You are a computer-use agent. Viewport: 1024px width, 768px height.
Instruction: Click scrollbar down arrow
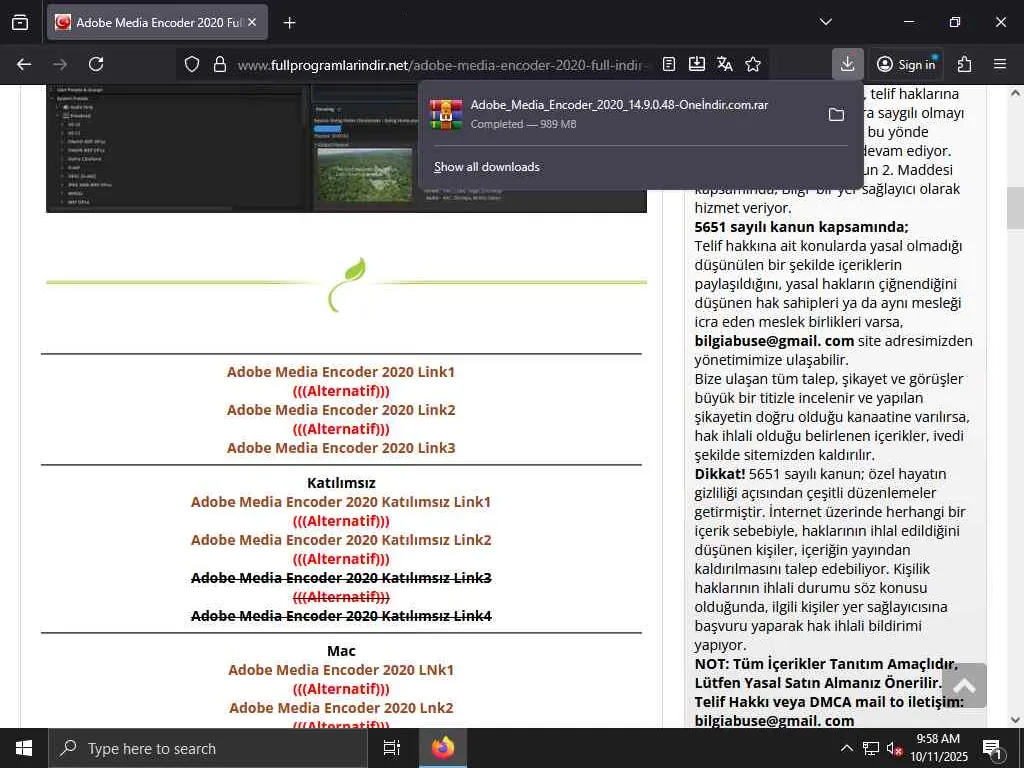[x=1016, y=720]
